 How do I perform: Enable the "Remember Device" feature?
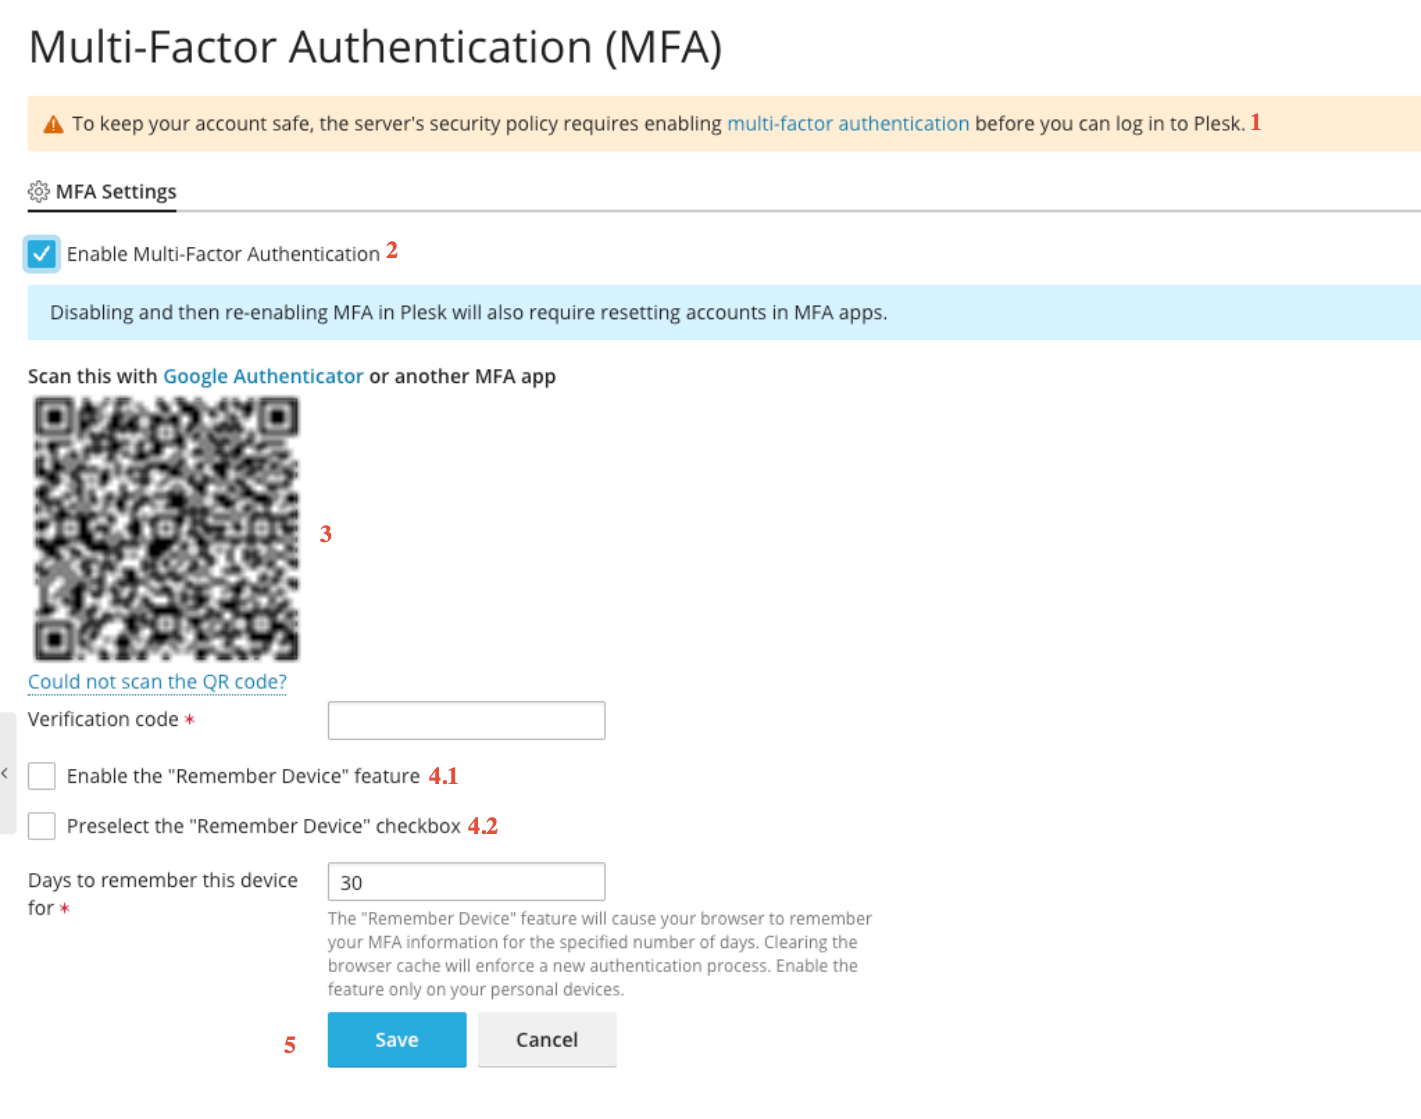[x=41, y=776]
